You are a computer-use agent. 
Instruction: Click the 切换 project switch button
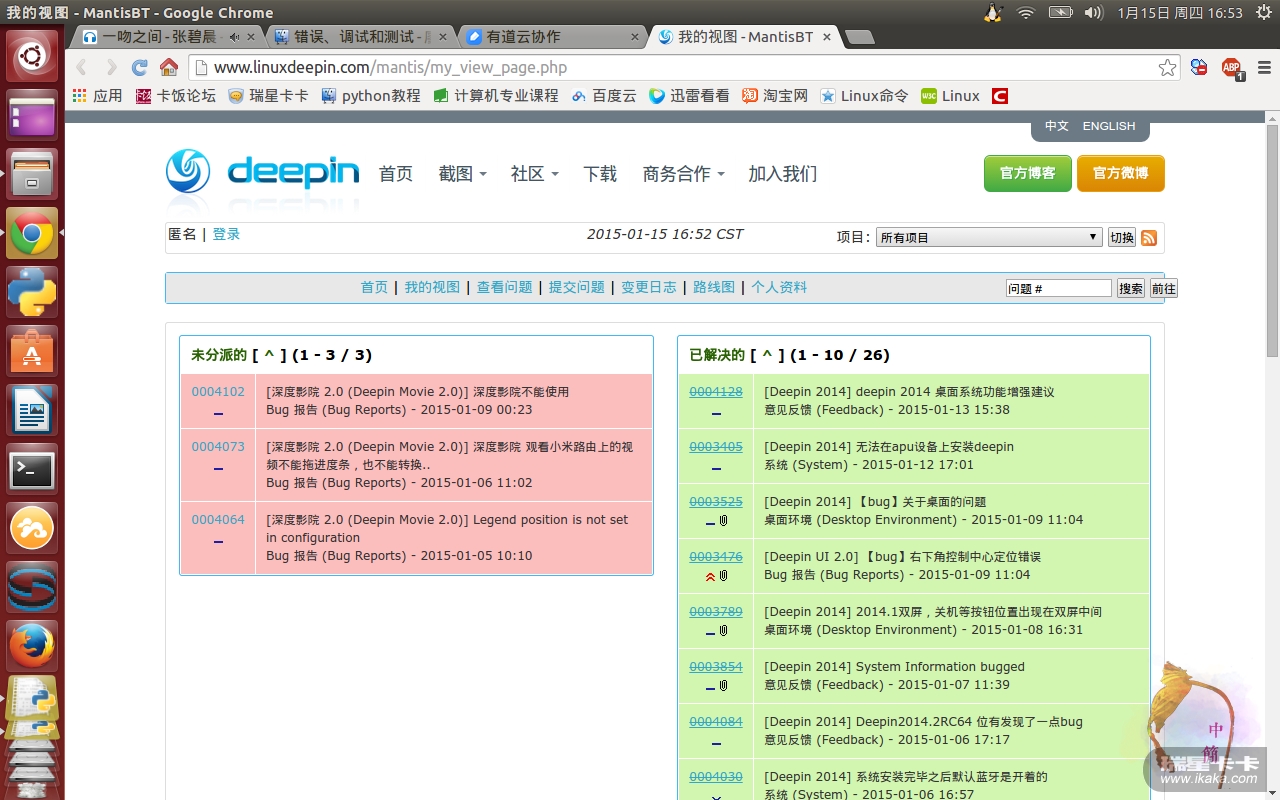[1122, 238]
